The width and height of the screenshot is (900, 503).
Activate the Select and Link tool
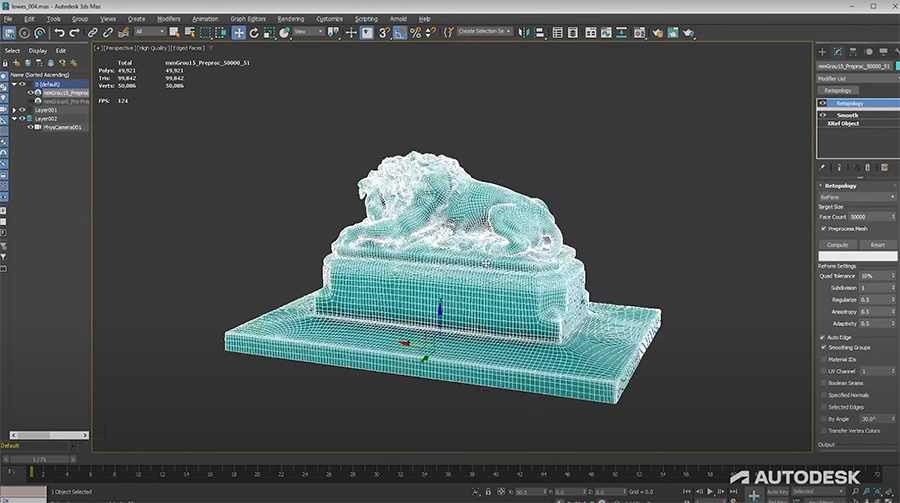92,33
